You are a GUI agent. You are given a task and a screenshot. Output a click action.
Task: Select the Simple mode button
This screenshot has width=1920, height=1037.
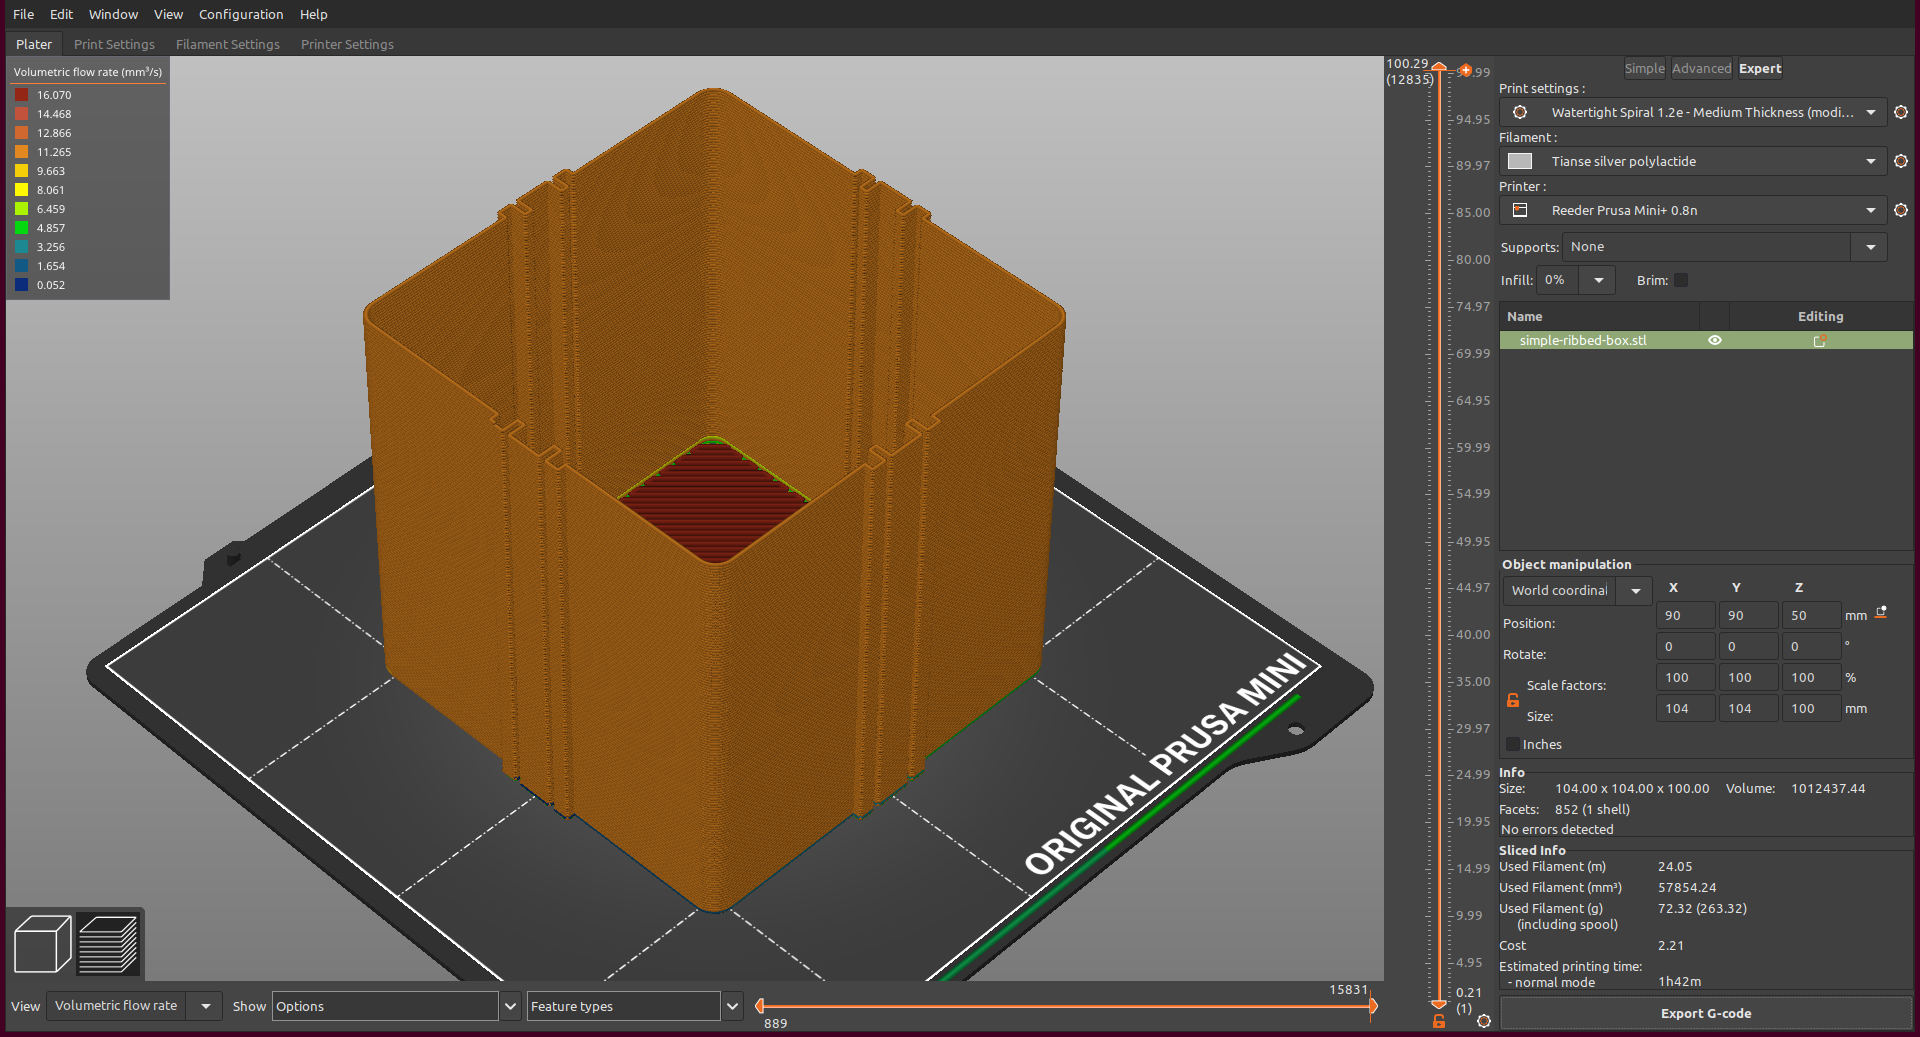[x=1644, y=68]
